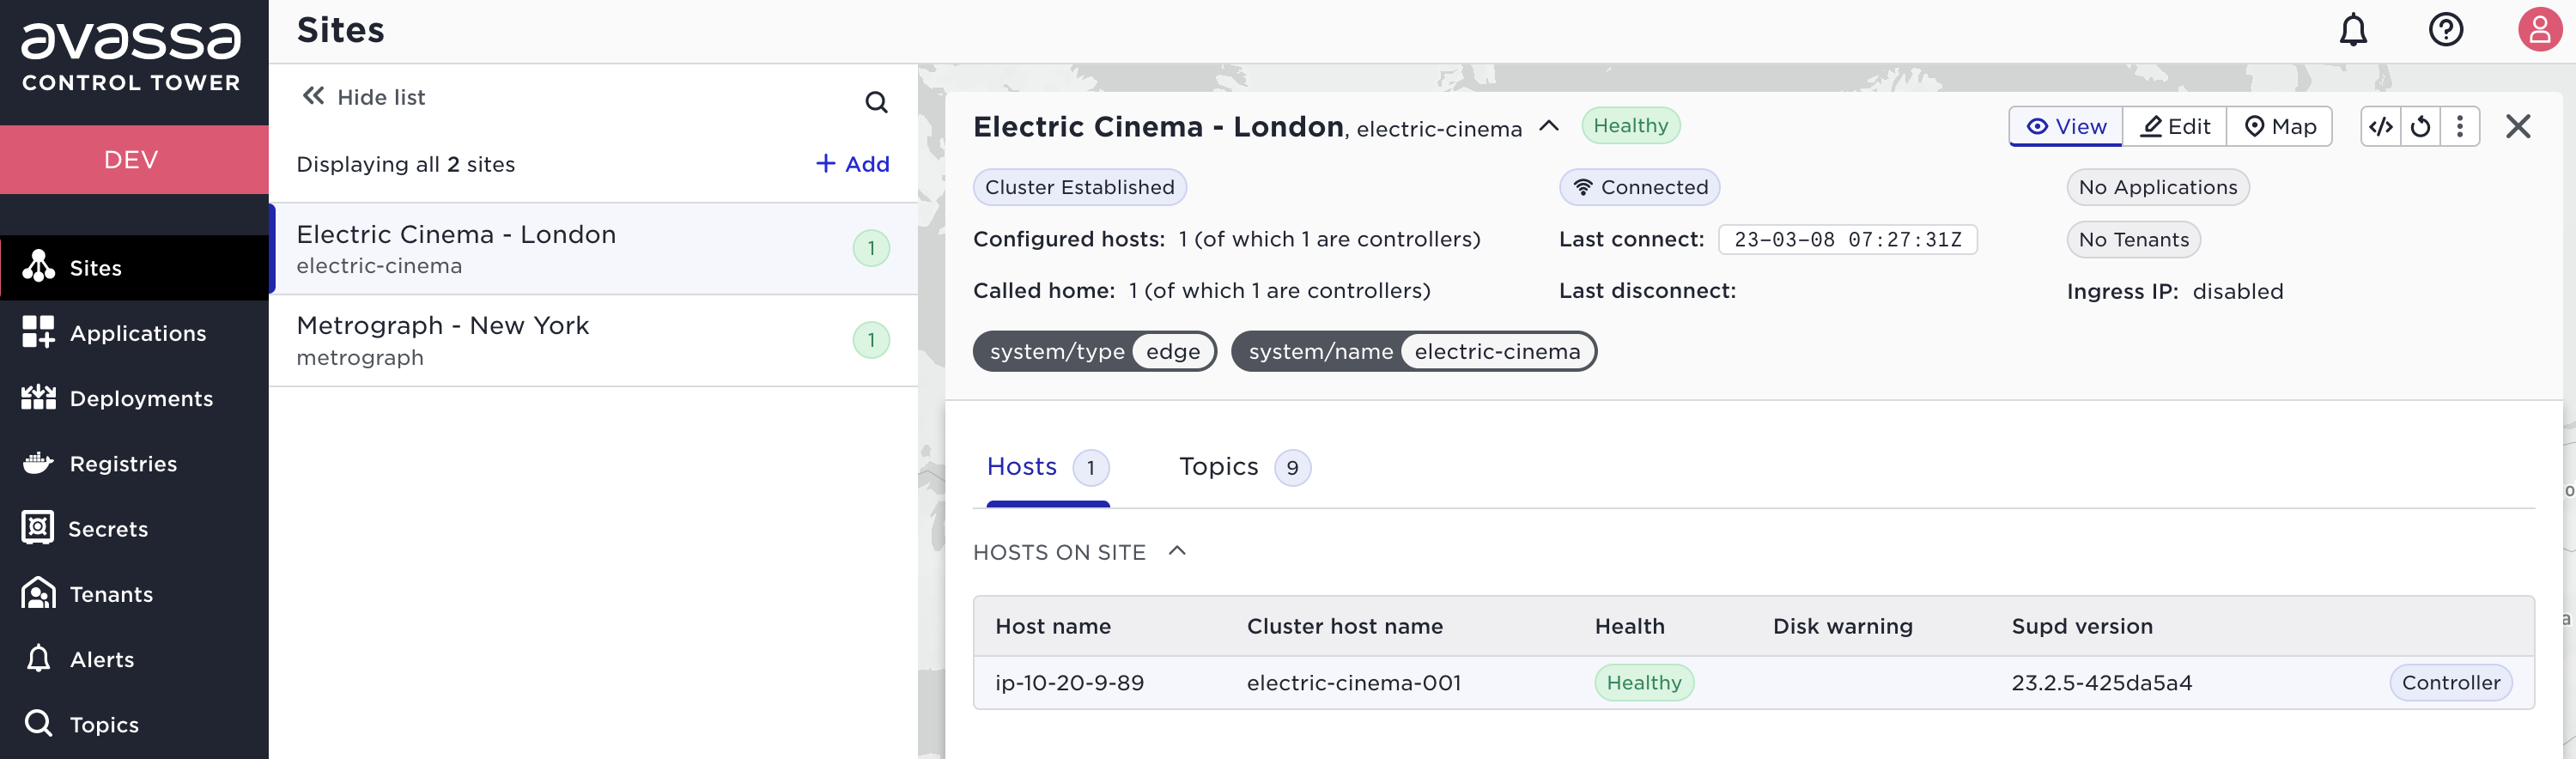2576x759 pixels.
Task: Click the search icon in sites list
Action: [876, 101]
